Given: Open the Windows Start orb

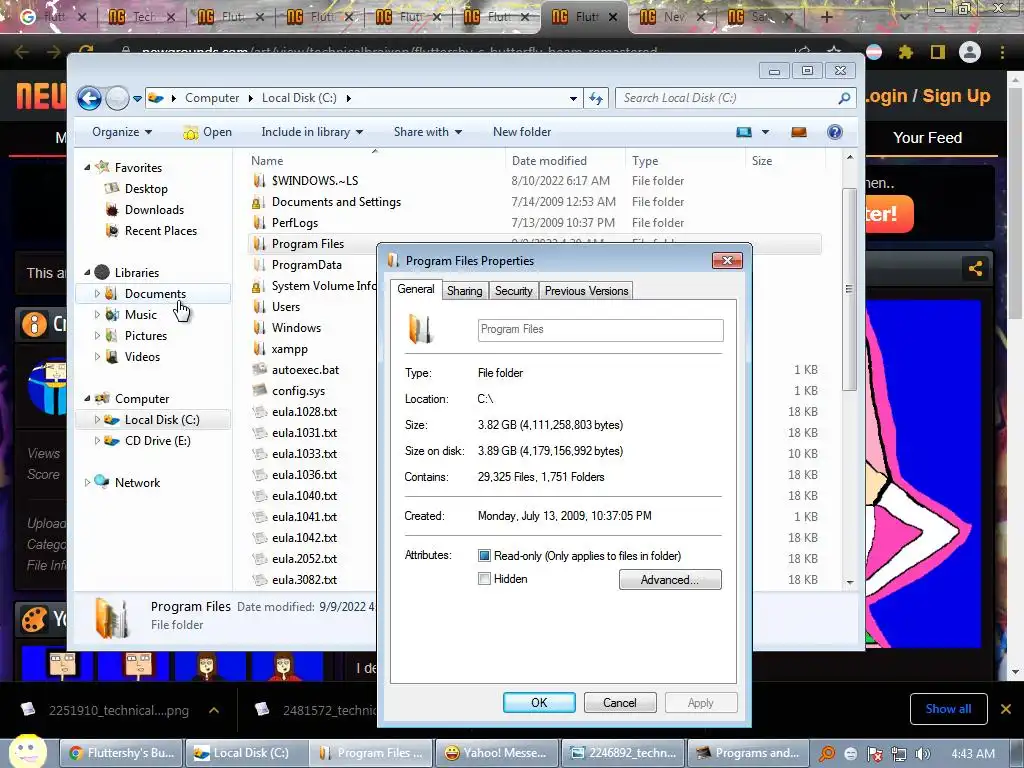Looking at the screenshot, I should 27,751.
